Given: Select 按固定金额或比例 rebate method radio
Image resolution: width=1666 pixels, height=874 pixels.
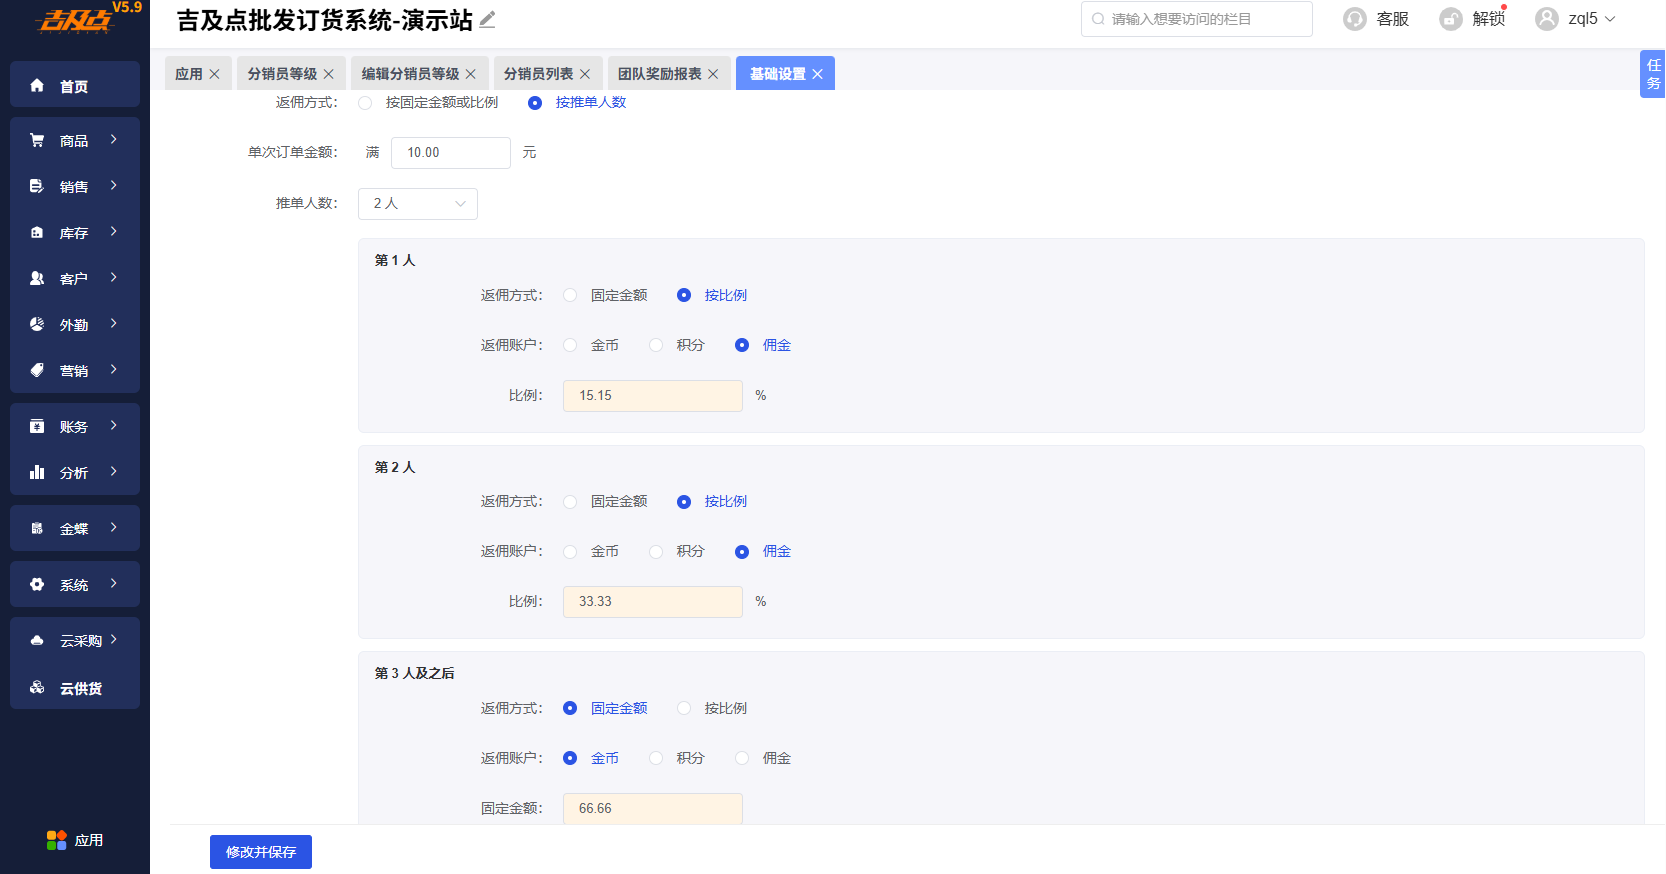Looking at the screenshot, I should pos(365,103).
